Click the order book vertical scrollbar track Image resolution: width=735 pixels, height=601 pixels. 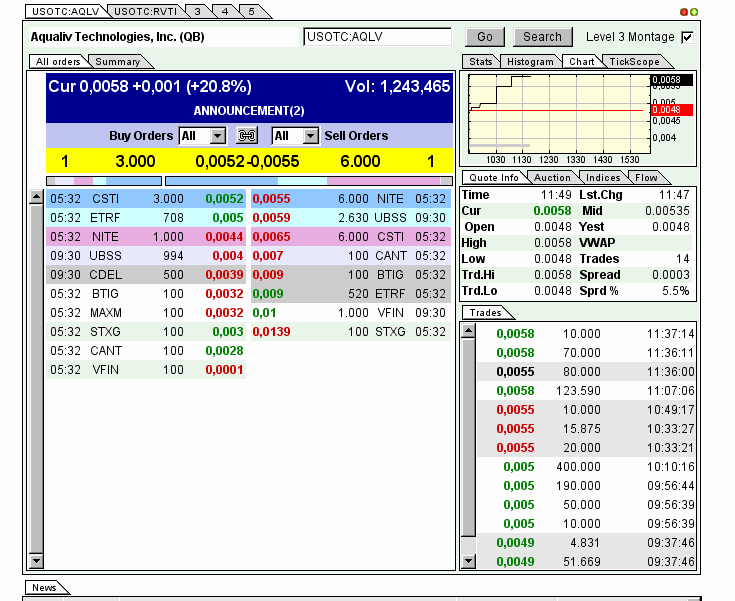(x=36, y=379)
